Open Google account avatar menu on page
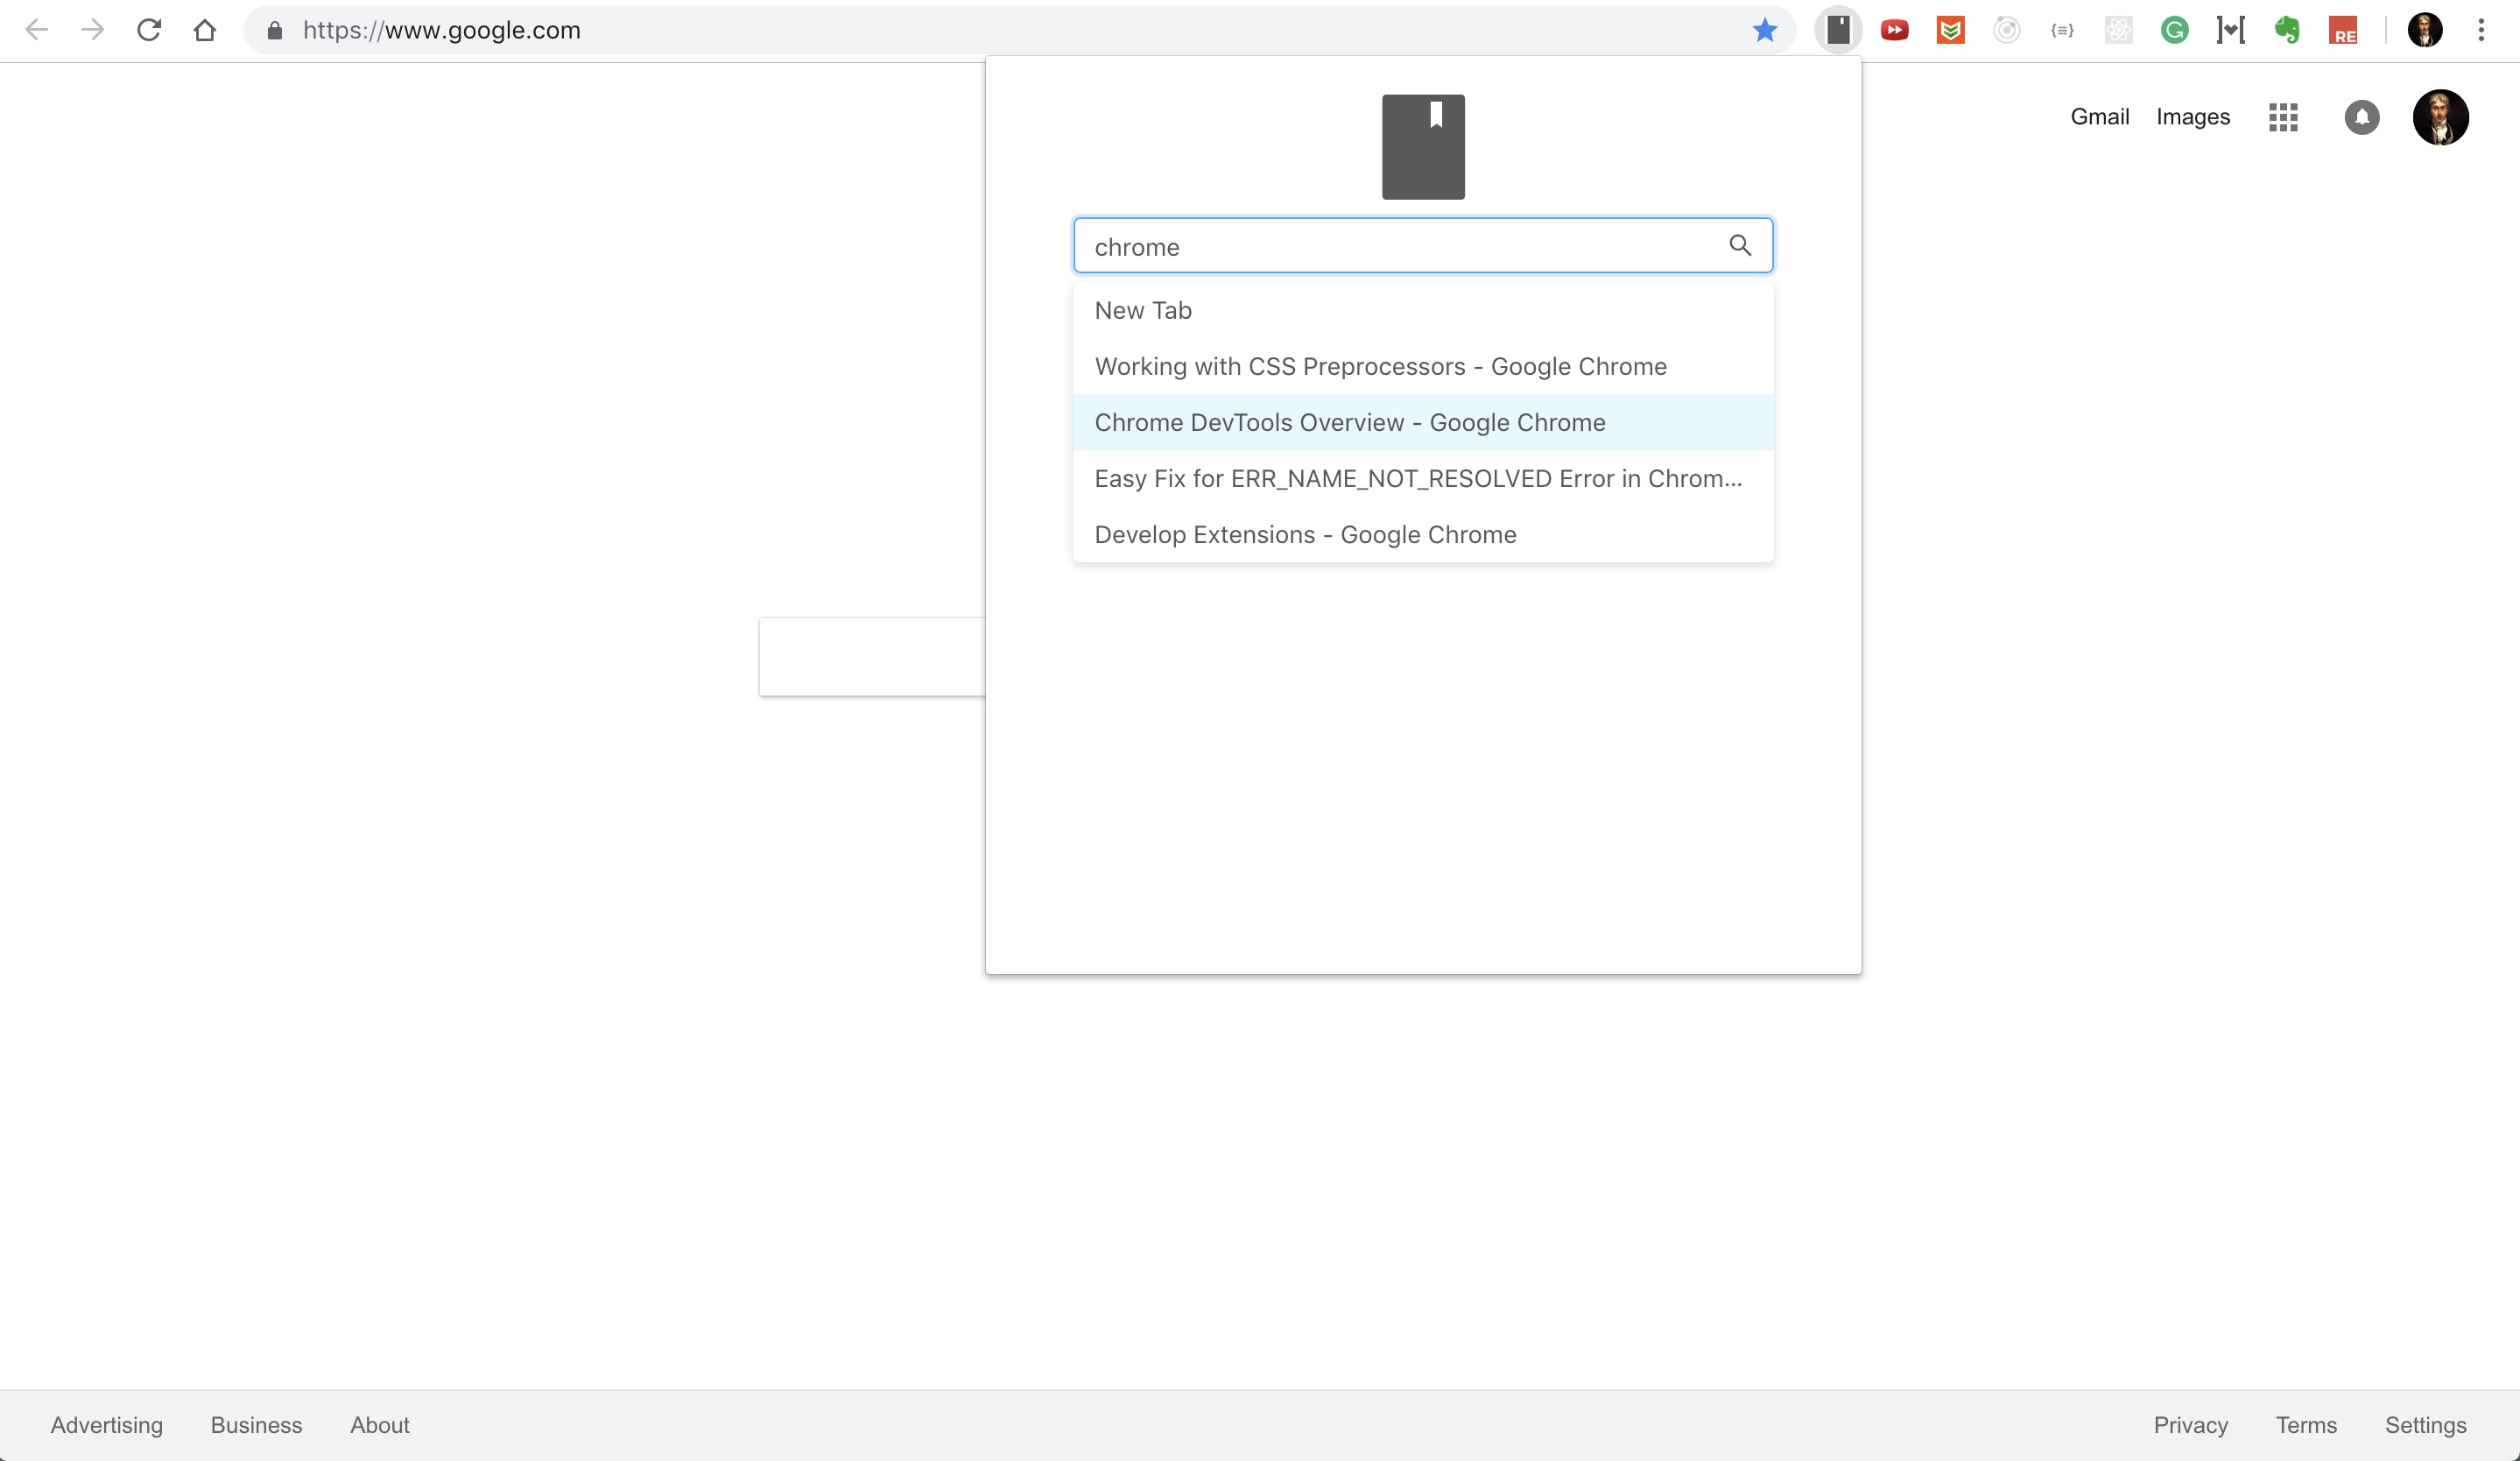This screenshot has height=1461, width=2520. pos(2440,117)
